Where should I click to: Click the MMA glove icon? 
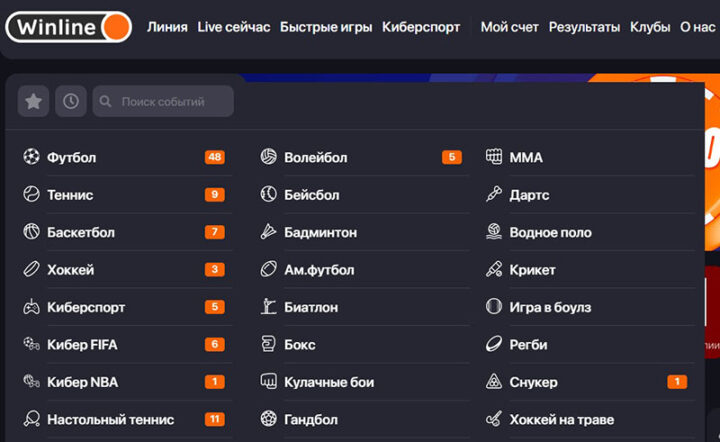tap(494, 157)
